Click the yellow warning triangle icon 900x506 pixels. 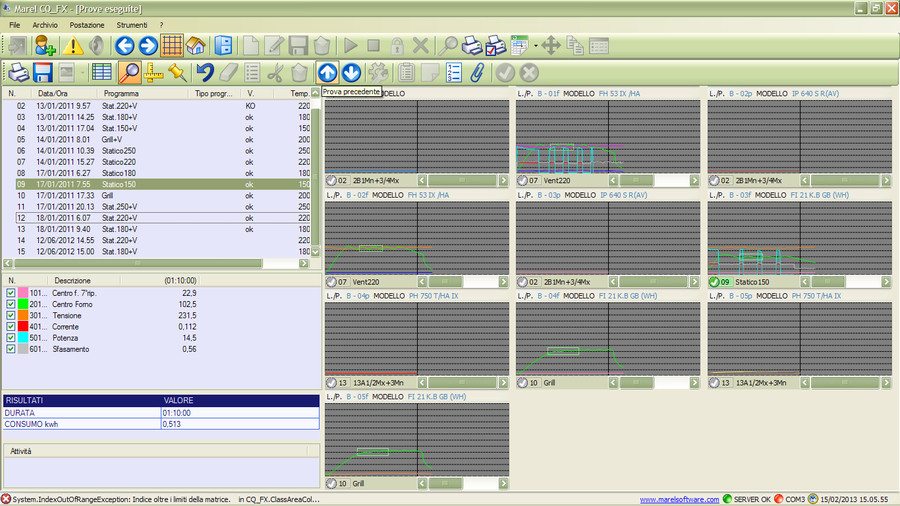click(74, 45)
